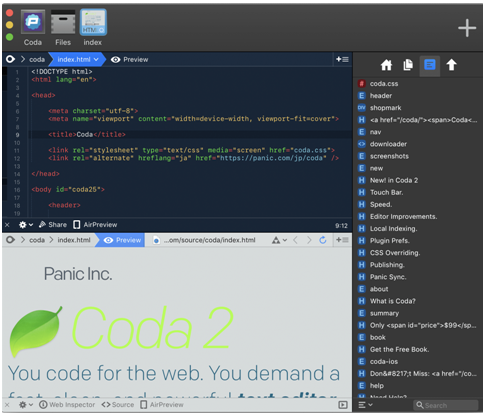Click the Home icon in sidebar
Image resolution: width=483 pixels, height=413 pixels.
386,65
